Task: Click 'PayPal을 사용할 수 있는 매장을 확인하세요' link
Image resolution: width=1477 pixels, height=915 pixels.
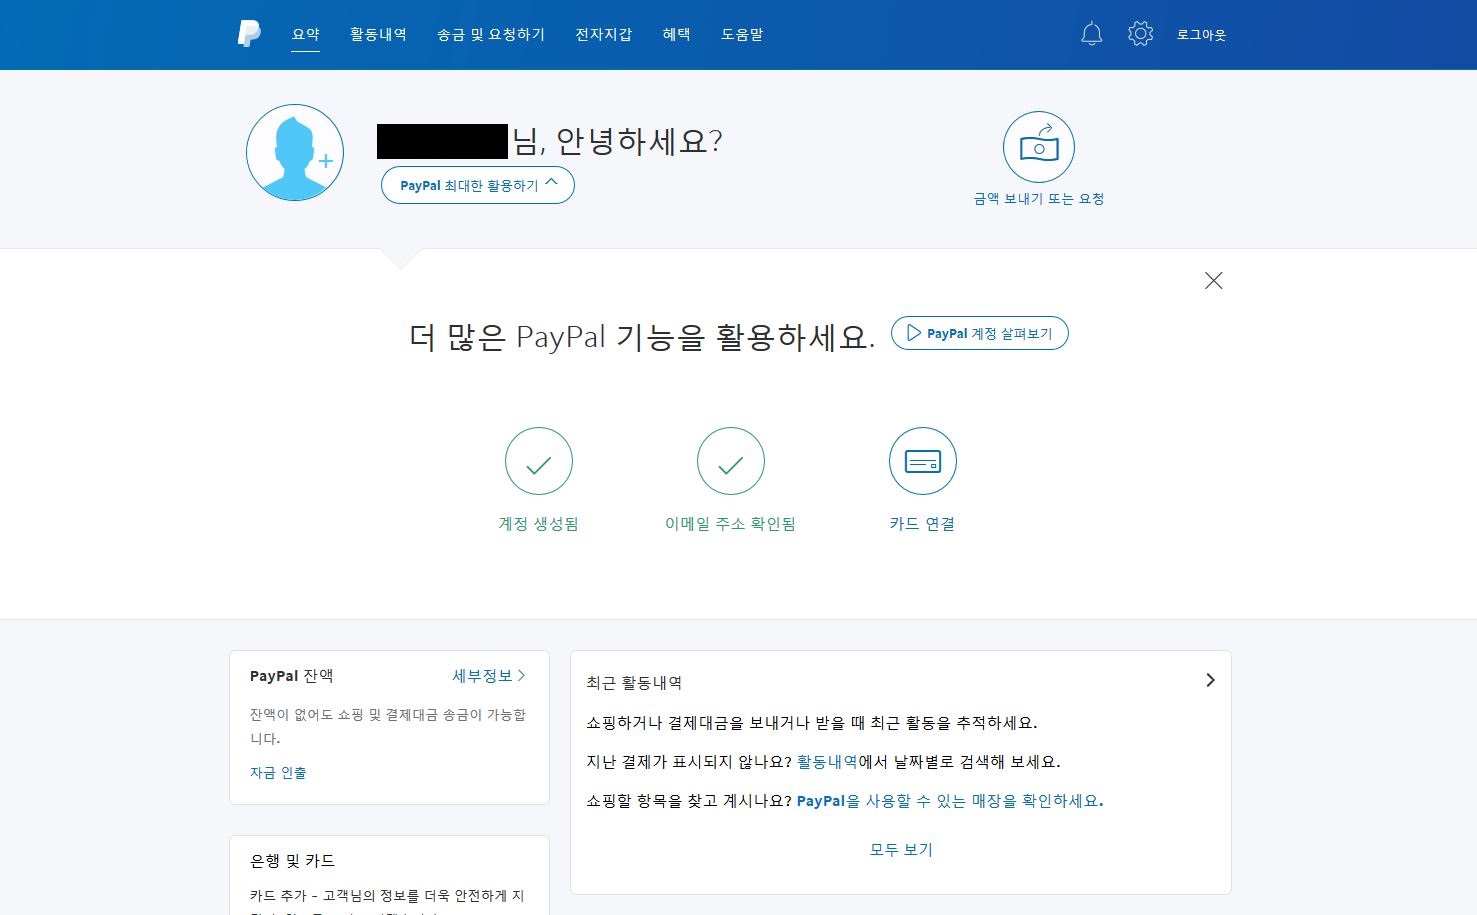Action: click(x=950, y=801)
